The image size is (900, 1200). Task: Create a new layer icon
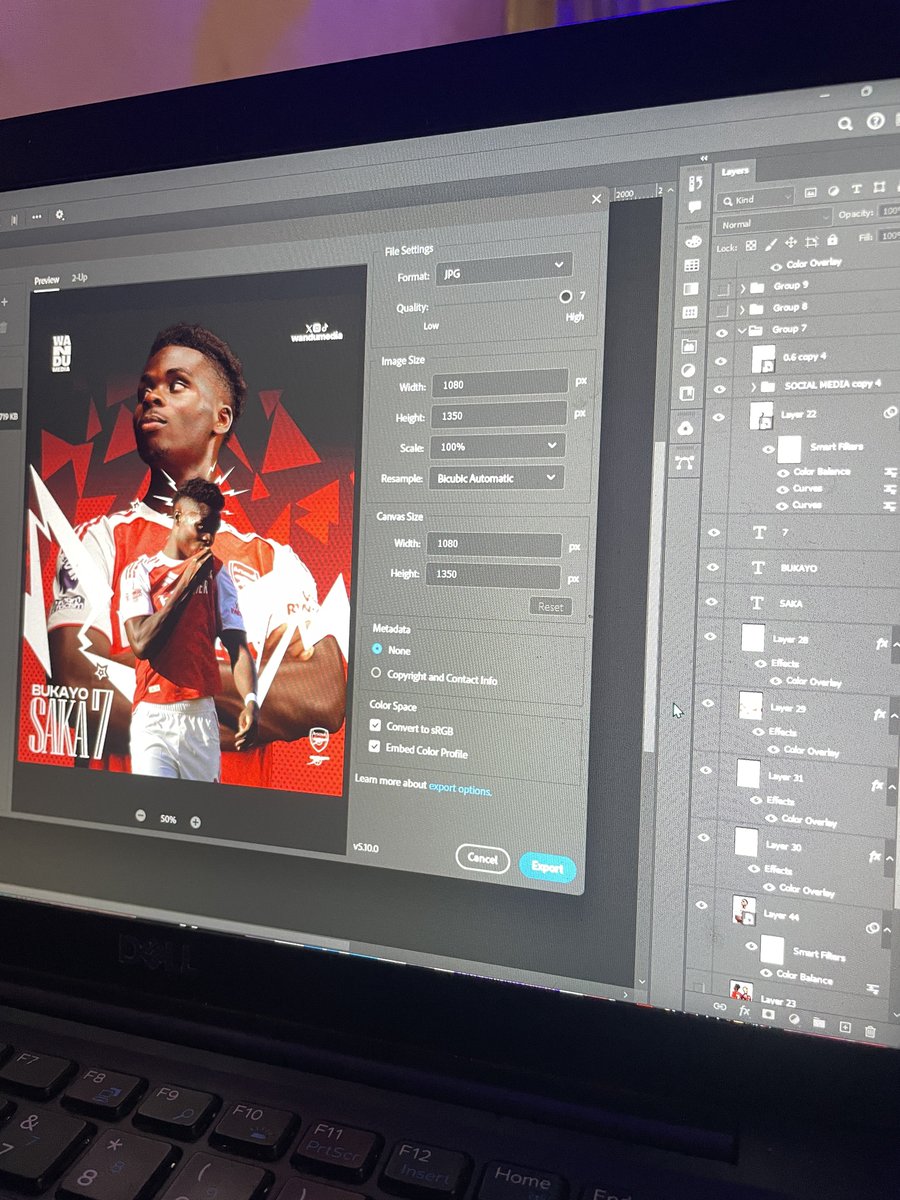tap(845, 1027)
